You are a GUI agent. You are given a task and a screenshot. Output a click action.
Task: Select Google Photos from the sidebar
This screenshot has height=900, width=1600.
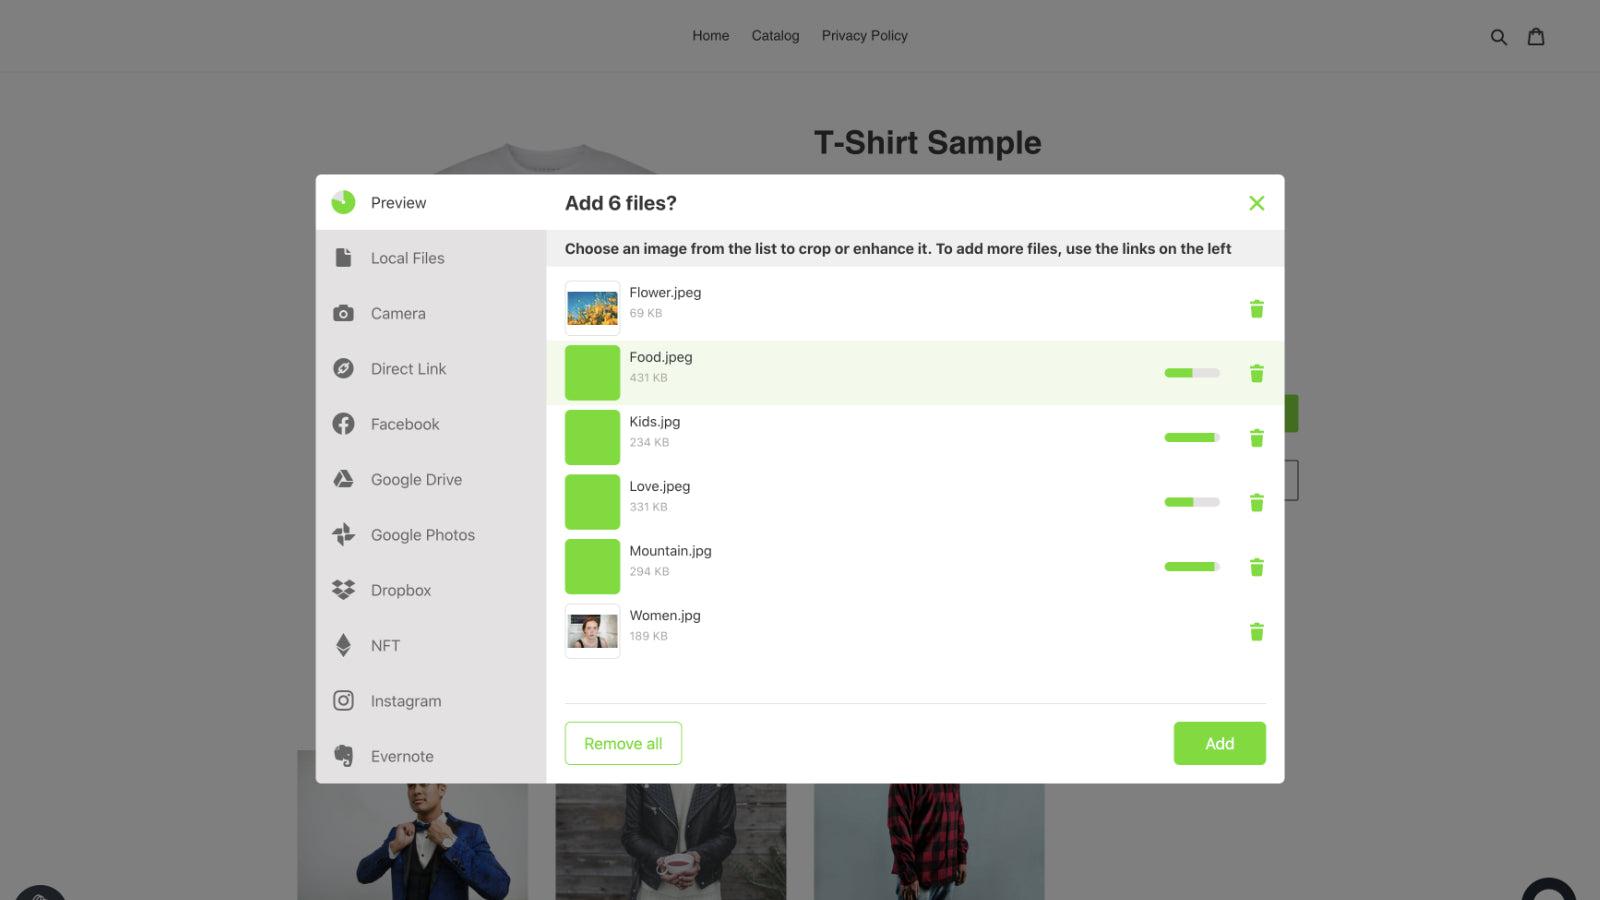click(422, 535)
